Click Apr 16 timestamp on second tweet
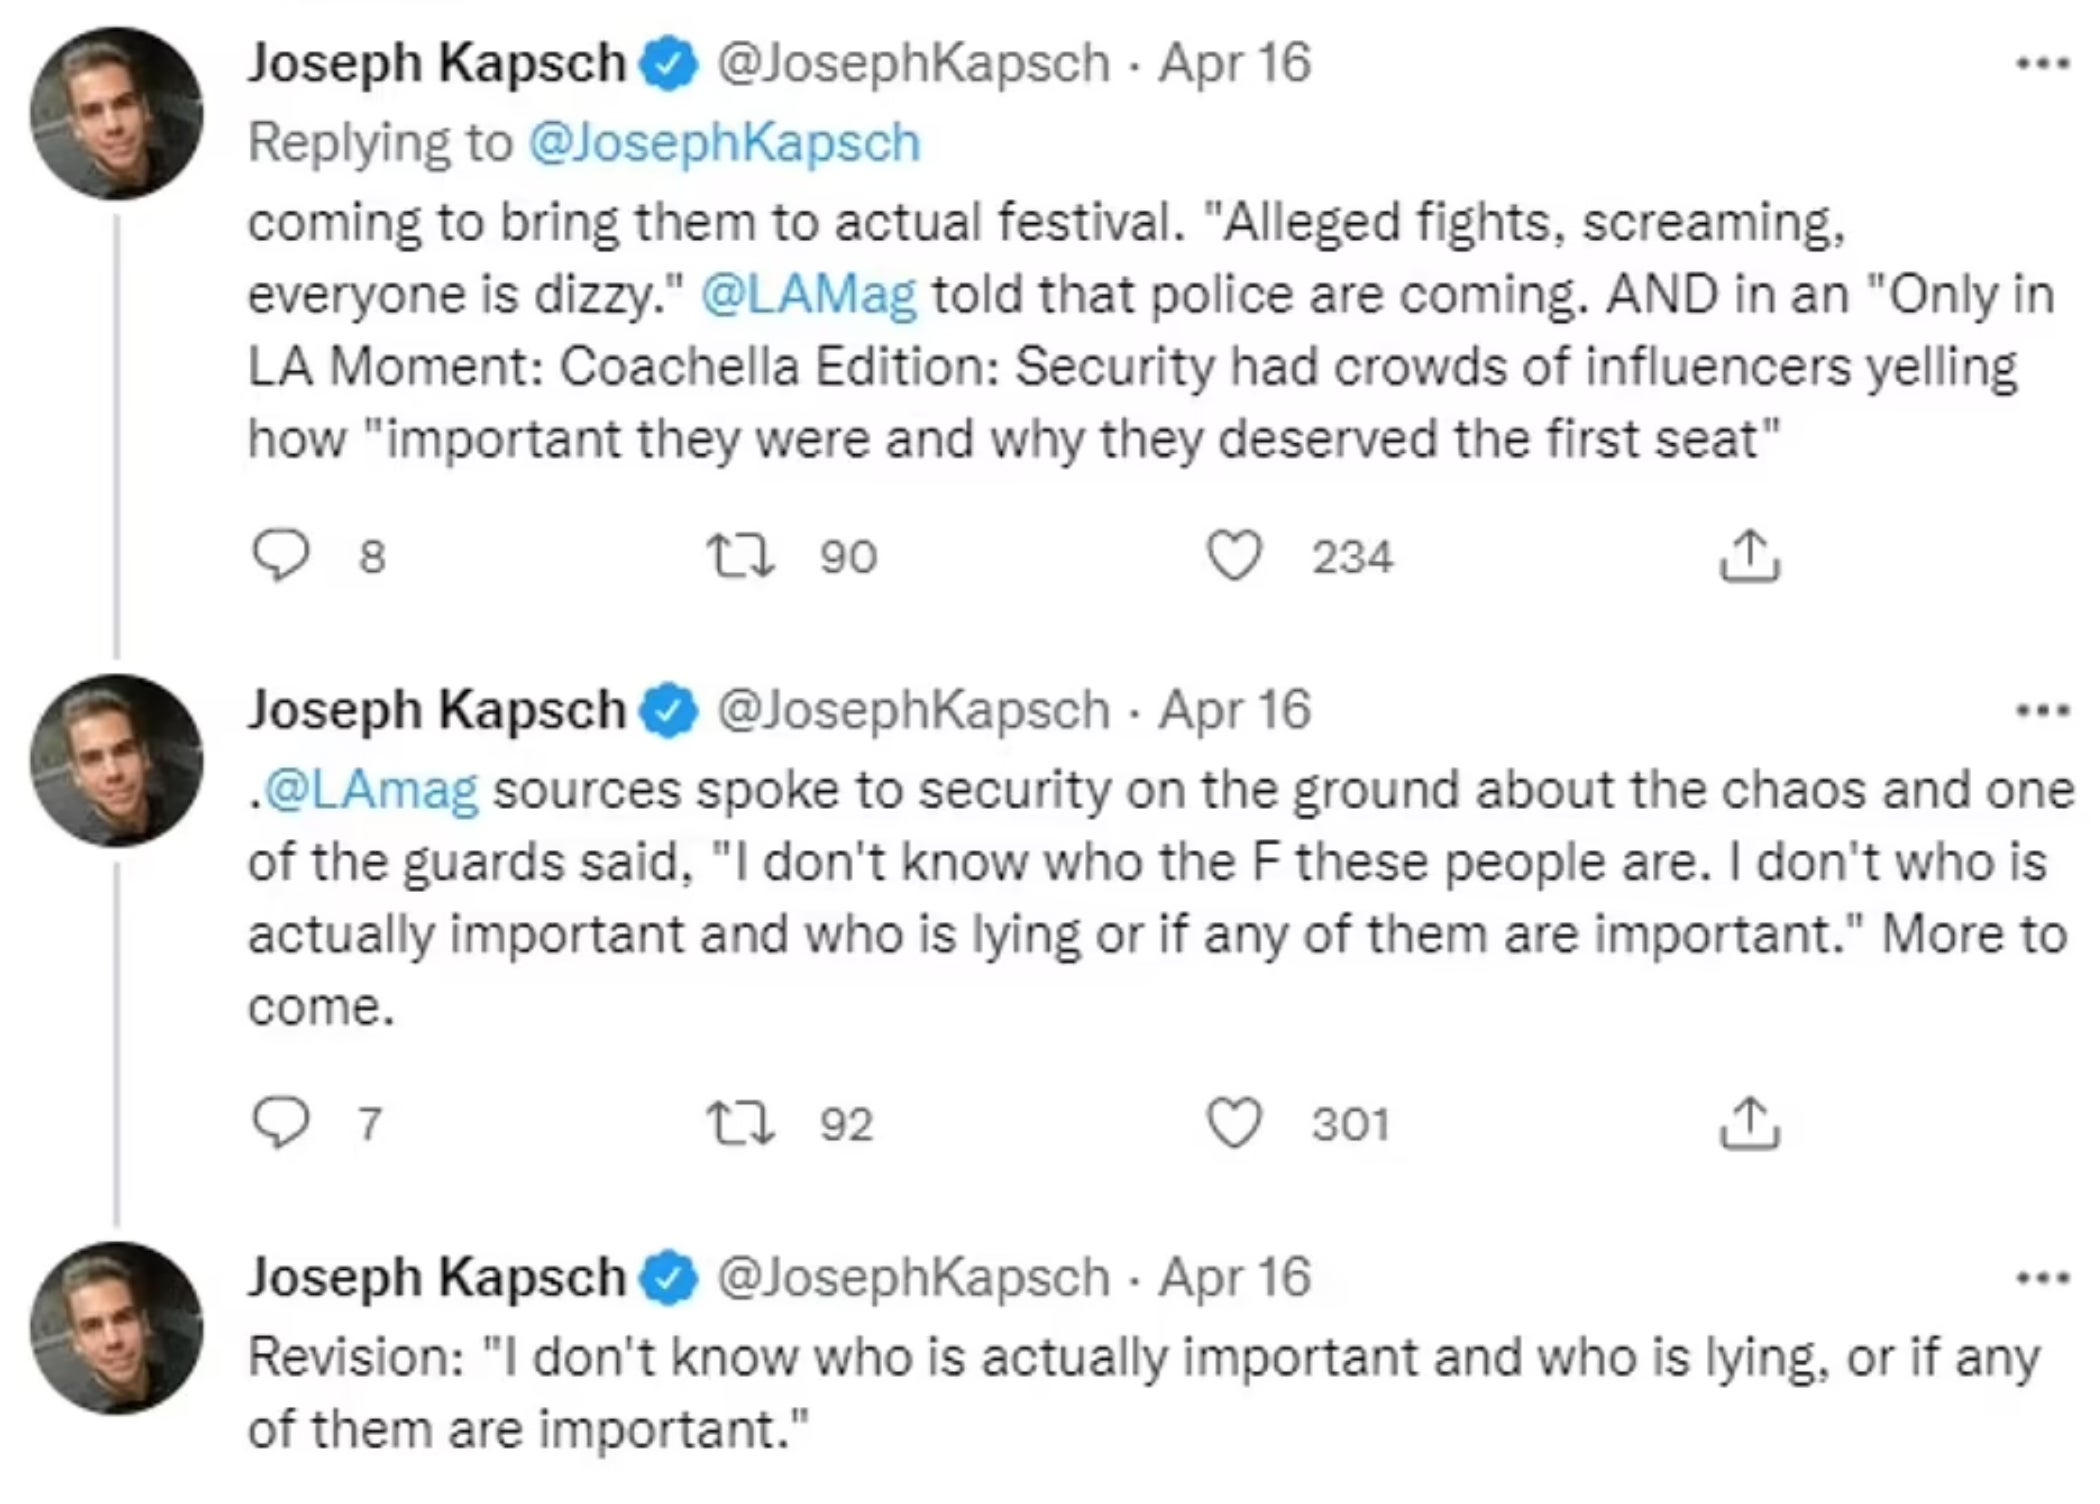 tap(1234, 711)
